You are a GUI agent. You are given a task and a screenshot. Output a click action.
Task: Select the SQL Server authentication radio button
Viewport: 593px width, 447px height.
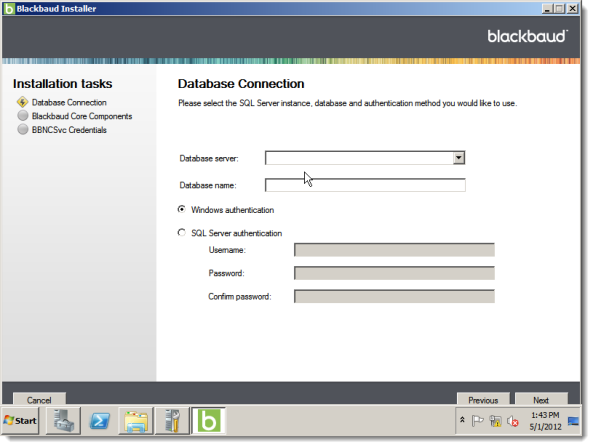pyautogui.click(x=182, y=232)
